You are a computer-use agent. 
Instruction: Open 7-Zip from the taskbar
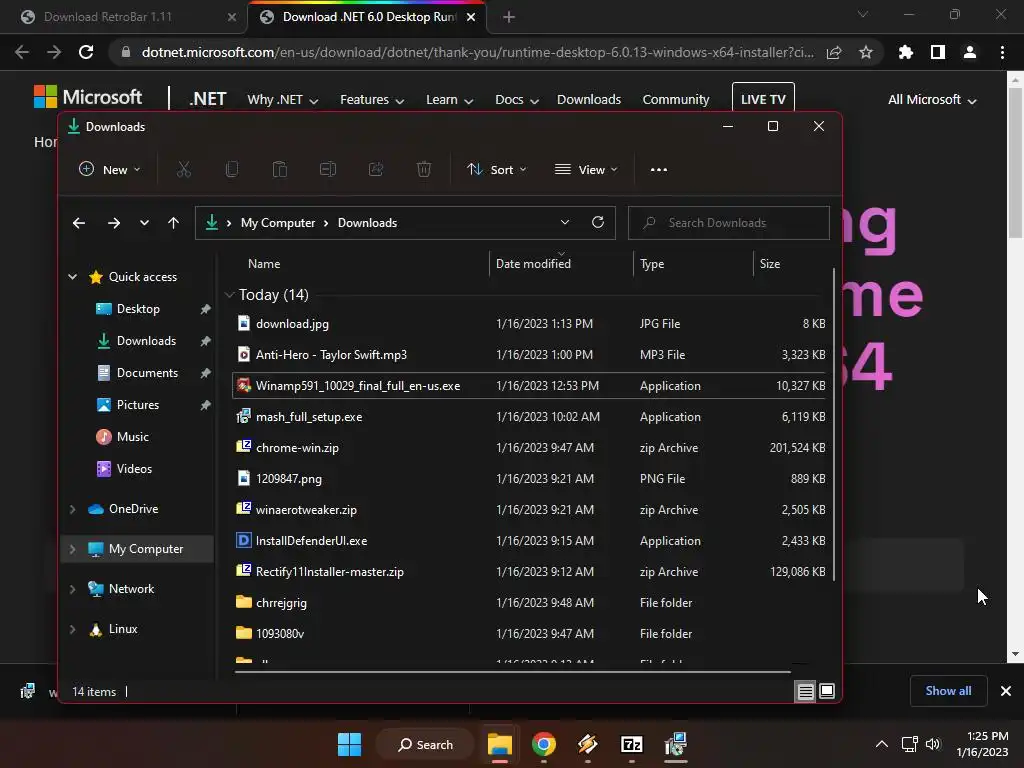coord(632,744)
